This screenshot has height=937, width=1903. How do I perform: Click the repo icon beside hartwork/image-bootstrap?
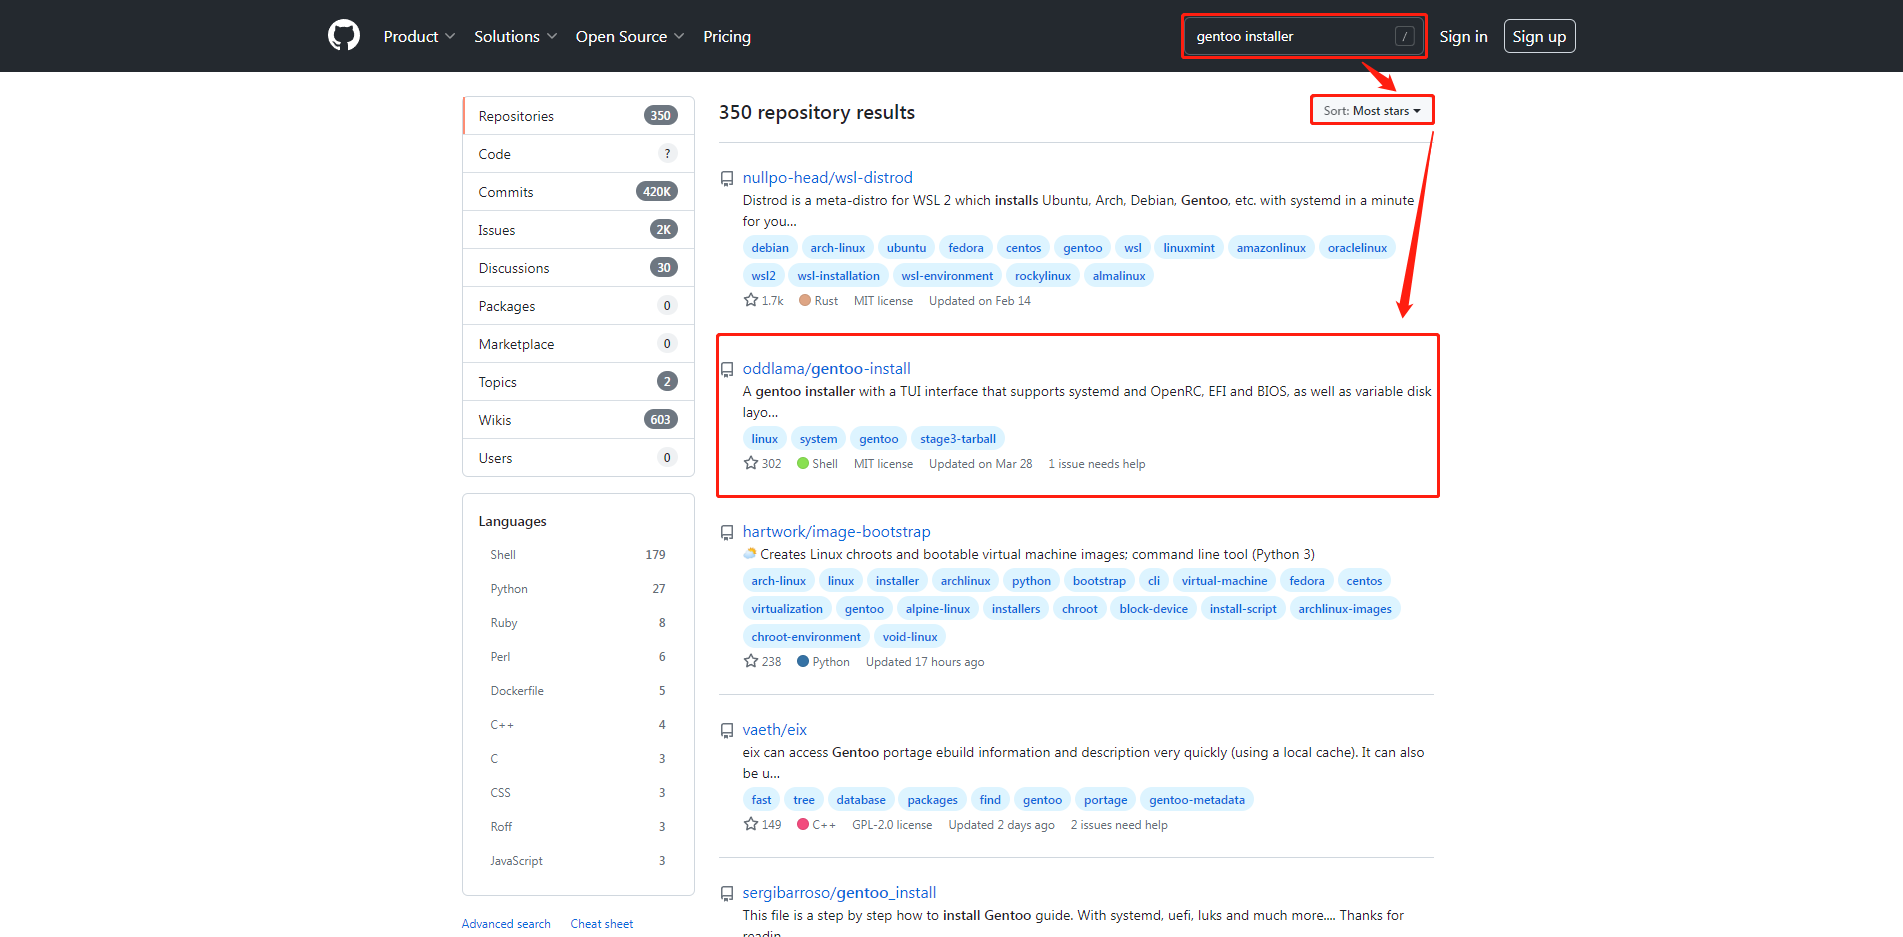click(x=727, y=533)
